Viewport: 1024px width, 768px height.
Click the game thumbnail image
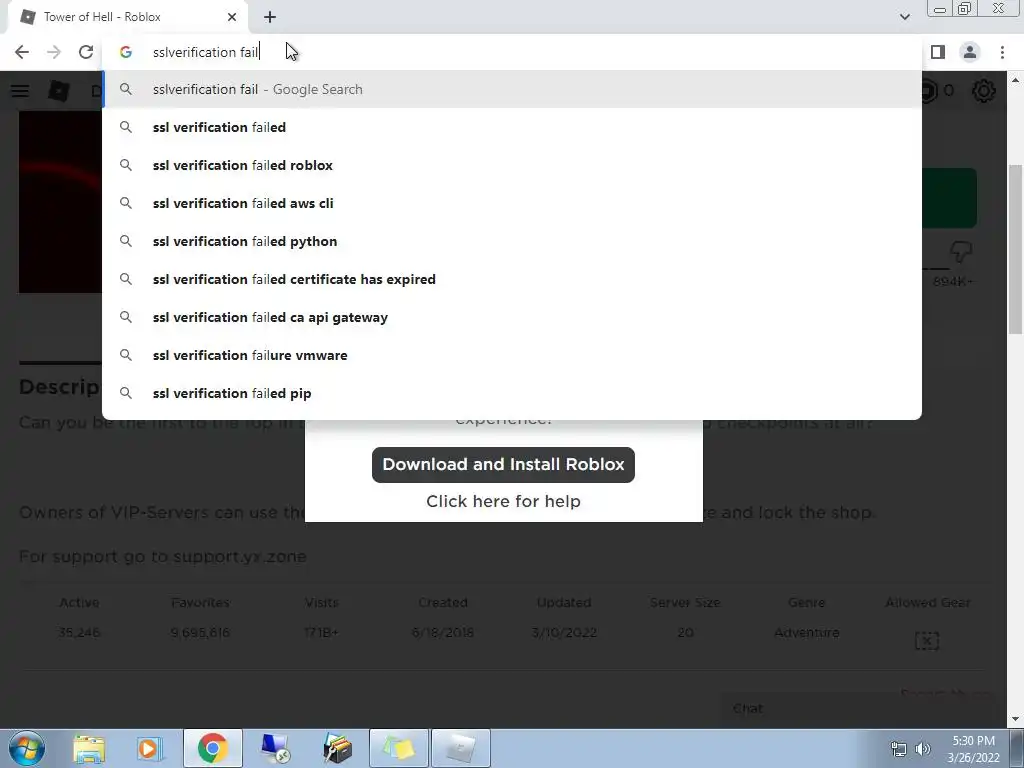pyautogui.click(x=60, y=202)
